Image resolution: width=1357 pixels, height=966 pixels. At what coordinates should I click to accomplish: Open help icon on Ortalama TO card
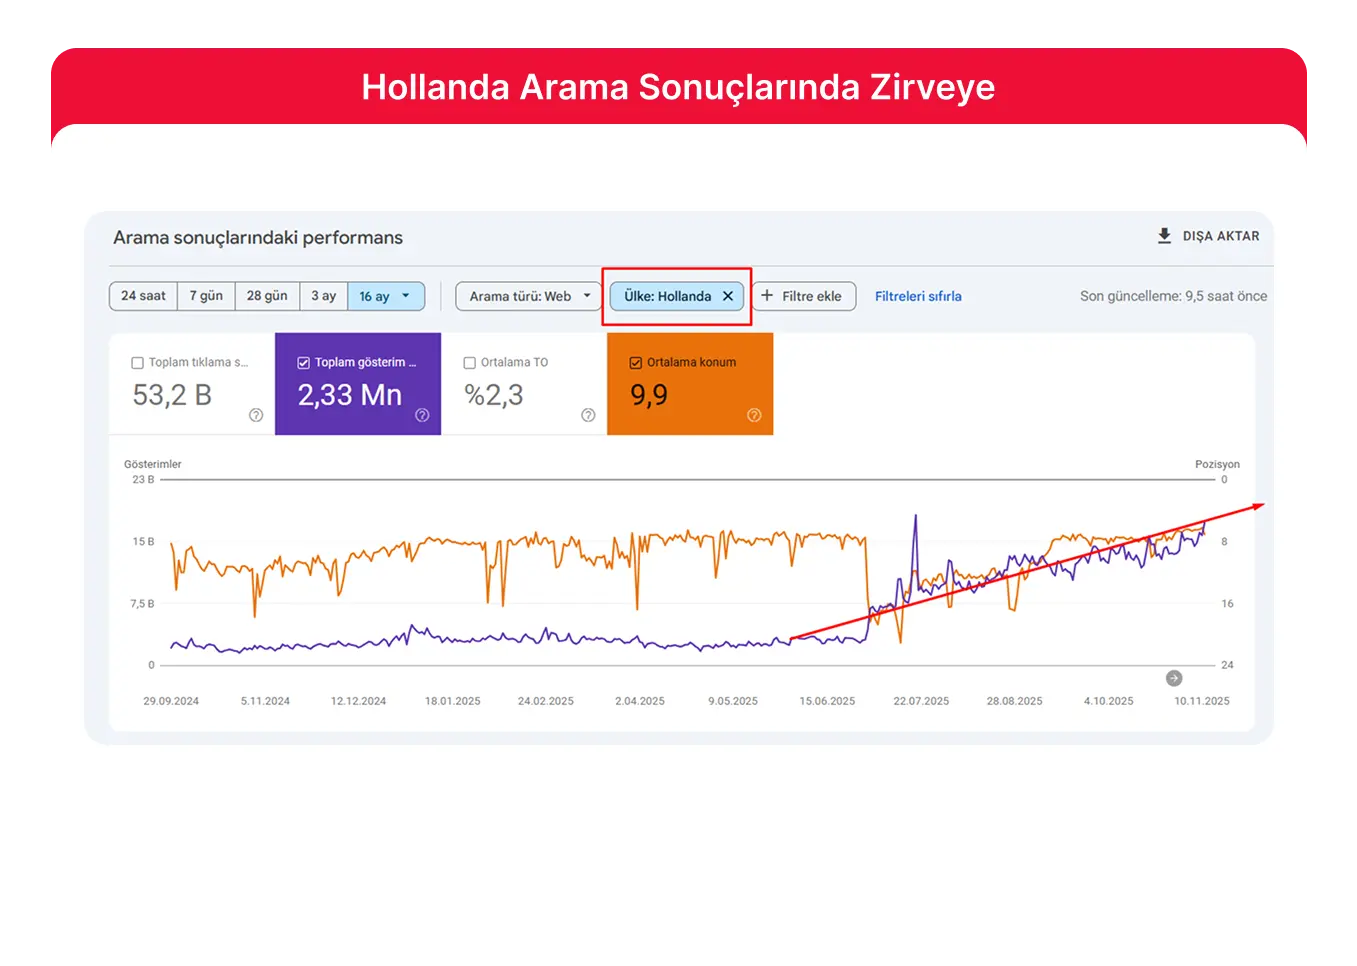coord(588,415)
